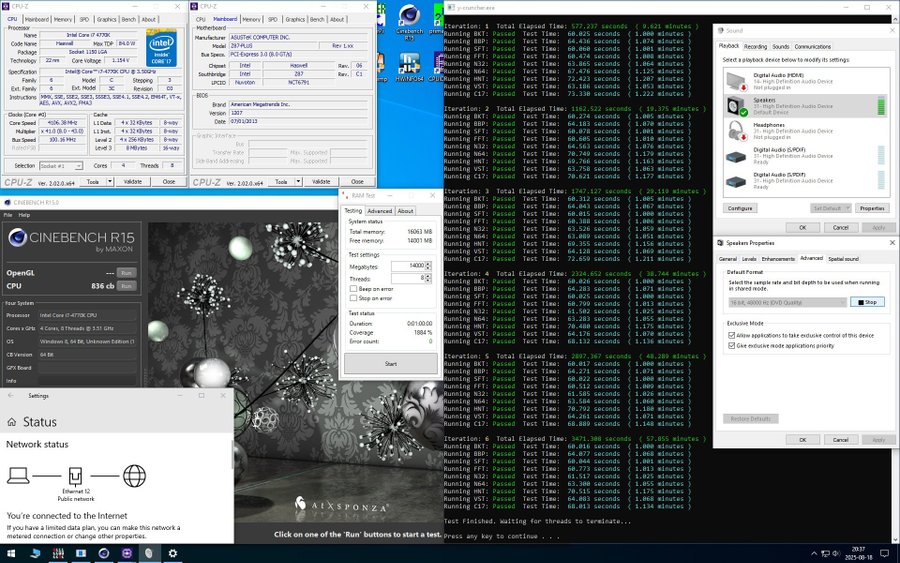
Task: Open the Default Format sample rate dropdown
Action: [787, 301]
